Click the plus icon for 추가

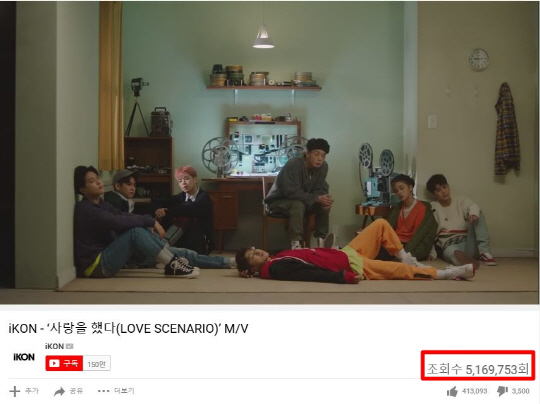pos(14,391)
